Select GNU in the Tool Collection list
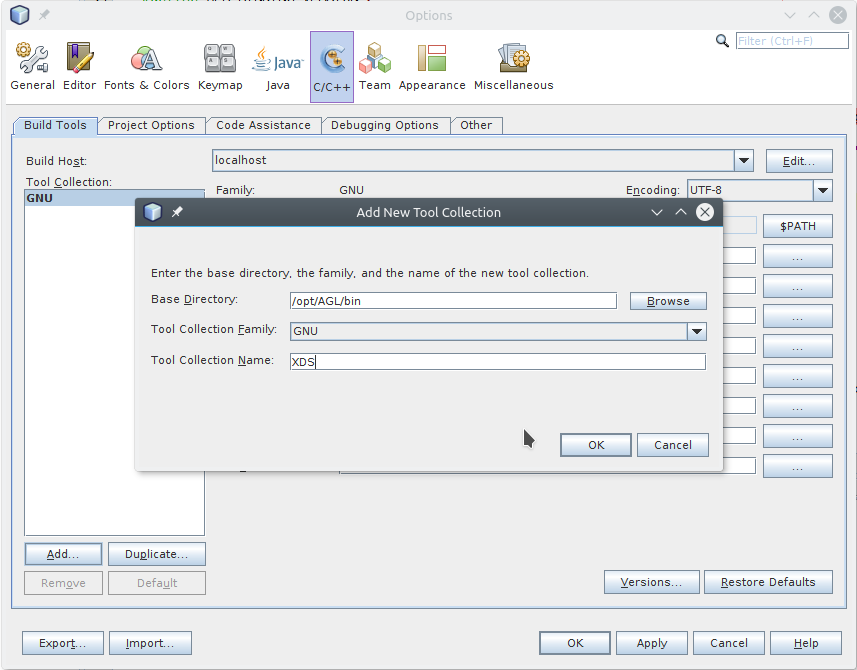857x670 pixels. tap(114, 198)
